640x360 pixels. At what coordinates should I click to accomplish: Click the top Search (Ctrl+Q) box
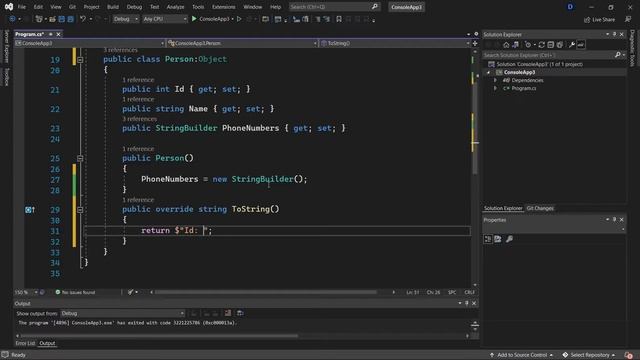point(334,7)
